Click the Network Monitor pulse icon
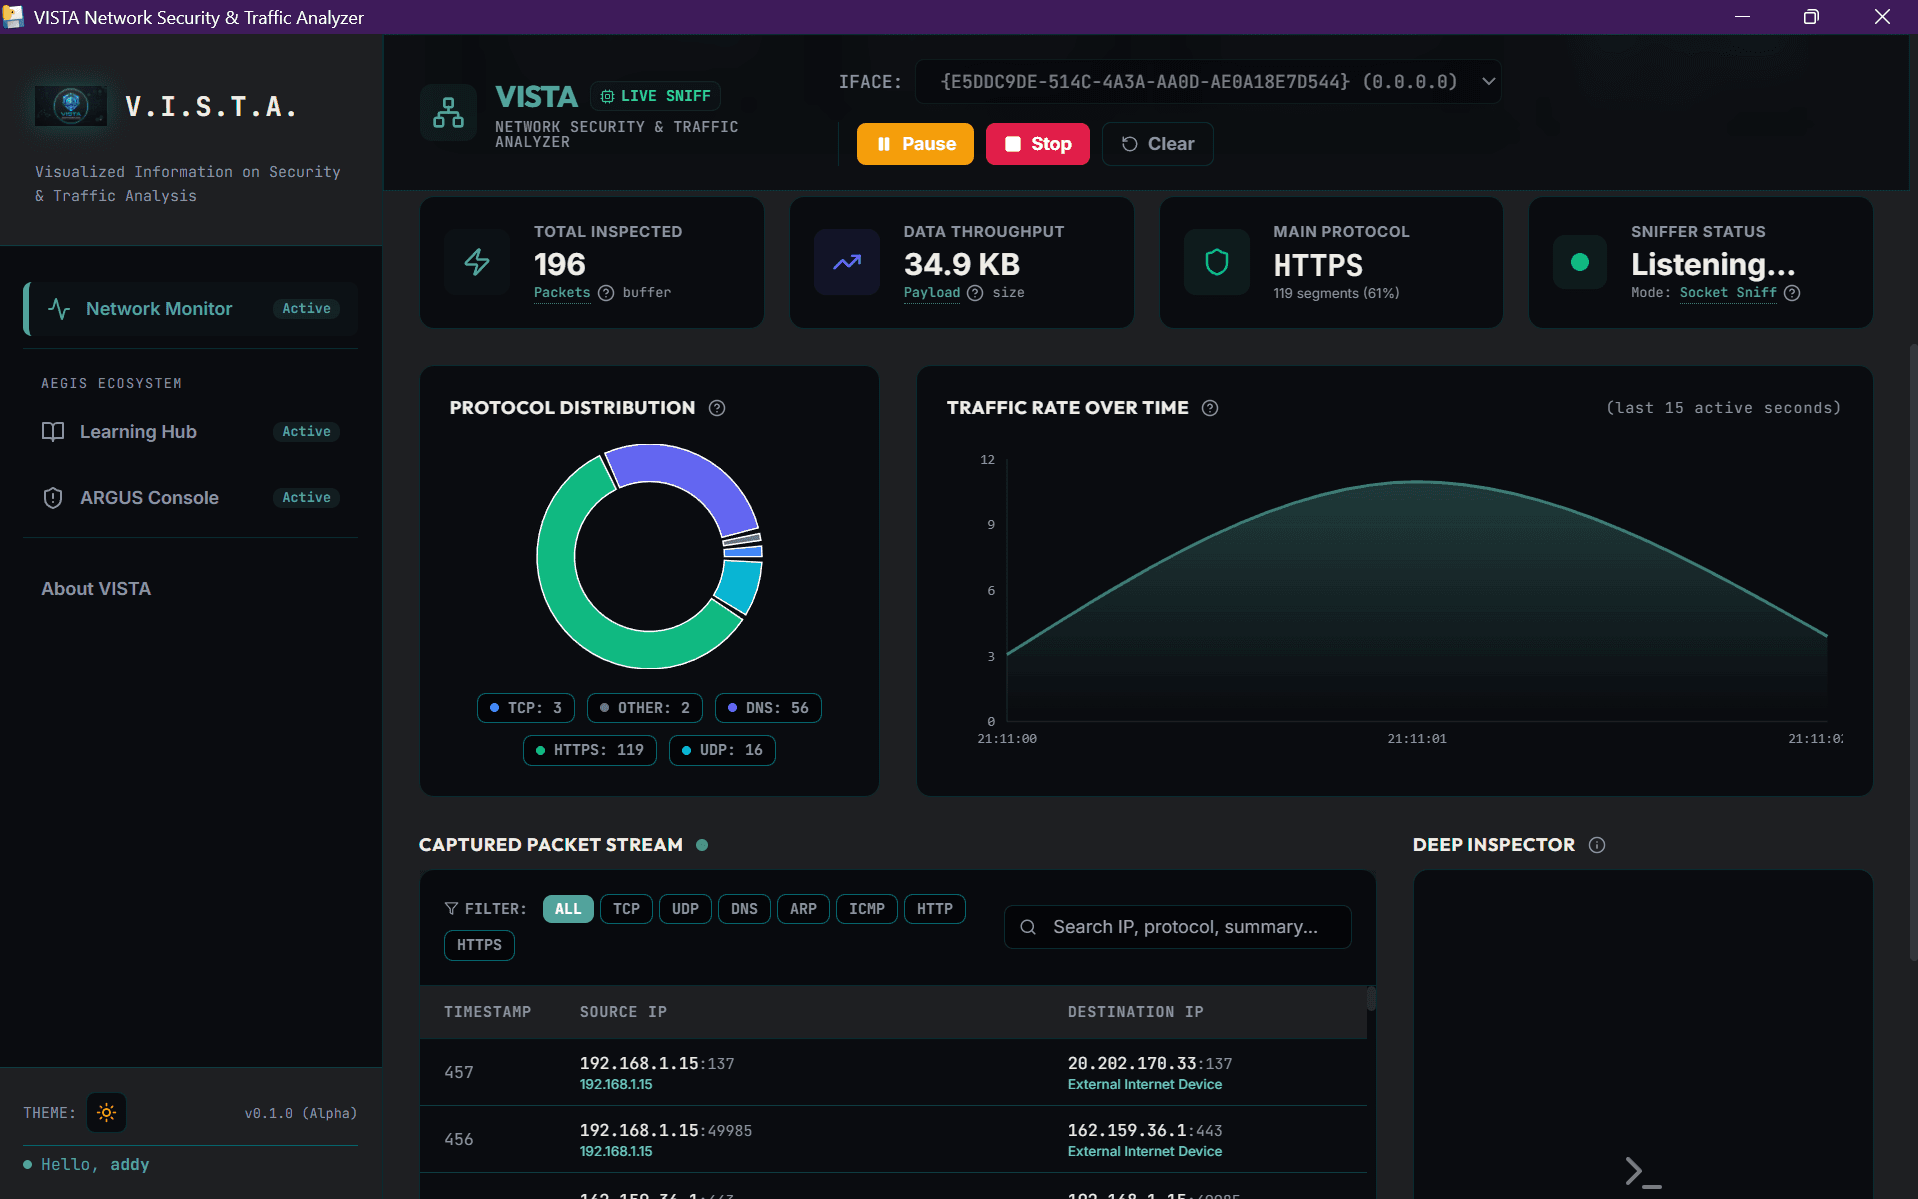1918x1199 pixels. (x=59, y=309)
